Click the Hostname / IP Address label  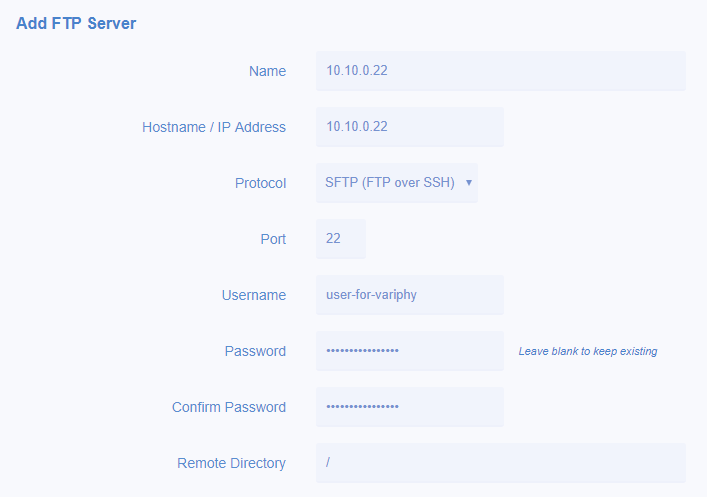coord(214,127)
